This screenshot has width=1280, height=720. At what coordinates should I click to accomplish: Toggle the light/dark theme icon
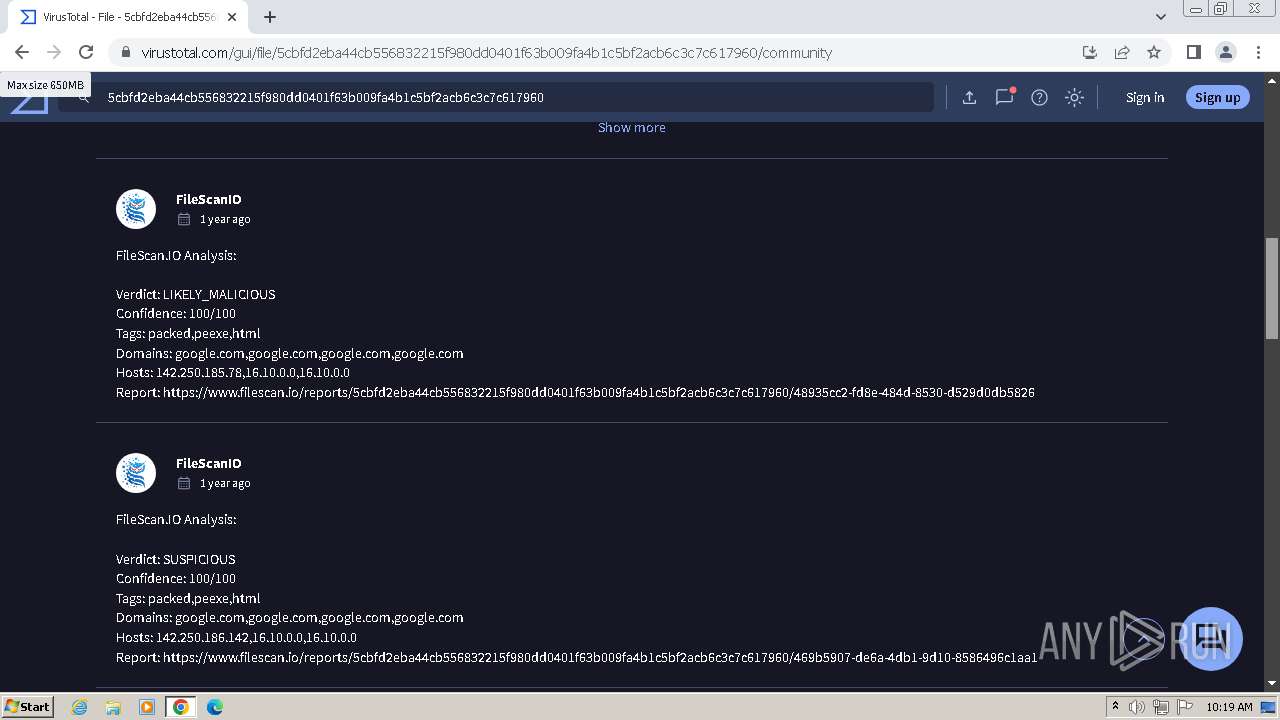(1074, 97)
